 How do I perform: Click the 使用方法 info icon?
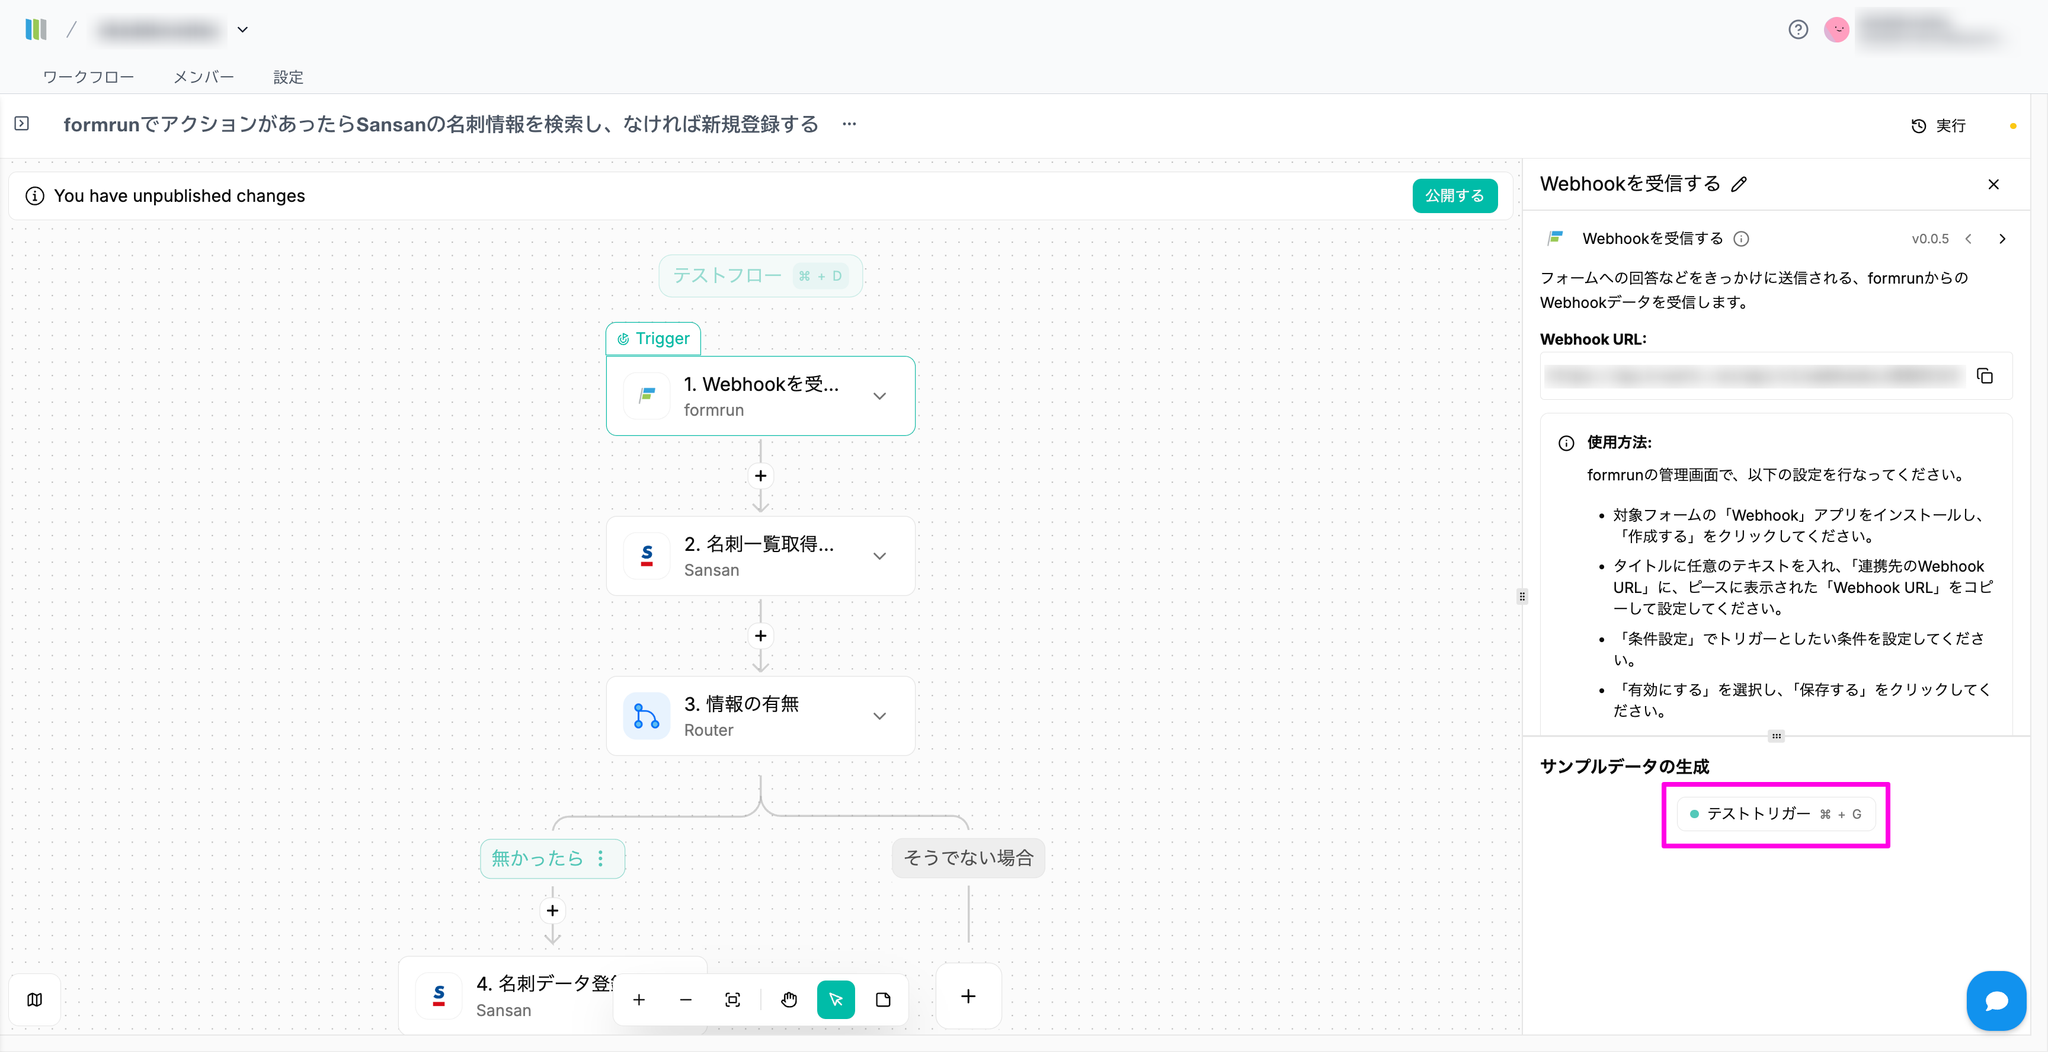[x=1566, y=443]
